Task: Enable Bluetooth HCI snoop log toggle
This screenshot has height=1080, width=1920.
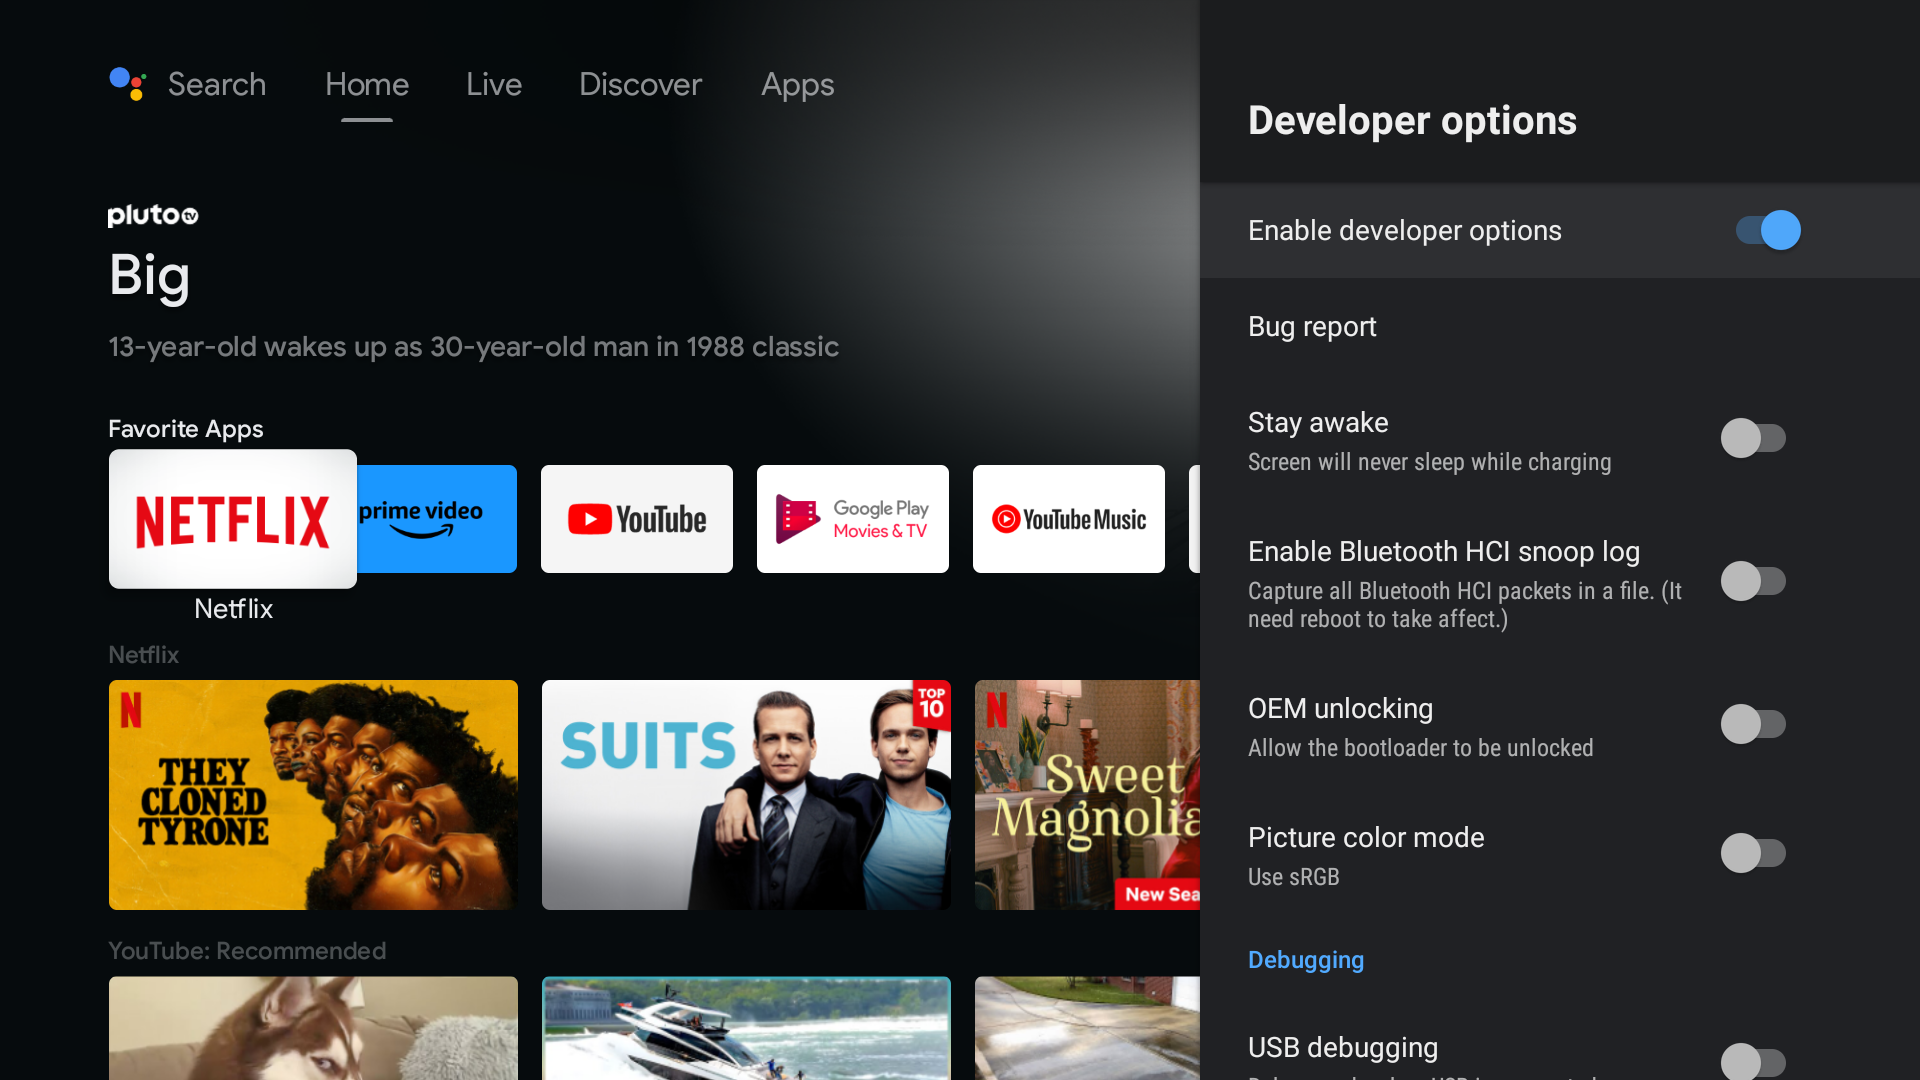Action: [x=1752, y=581]
